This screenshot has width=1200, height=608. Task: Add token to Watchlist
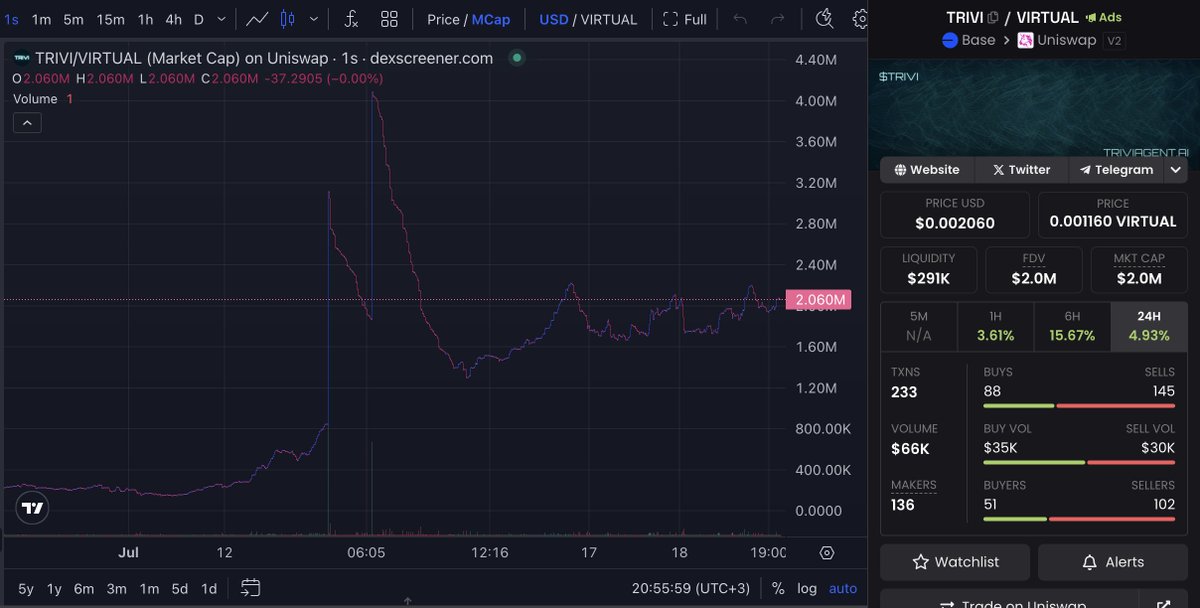click(x=955, y=562)
